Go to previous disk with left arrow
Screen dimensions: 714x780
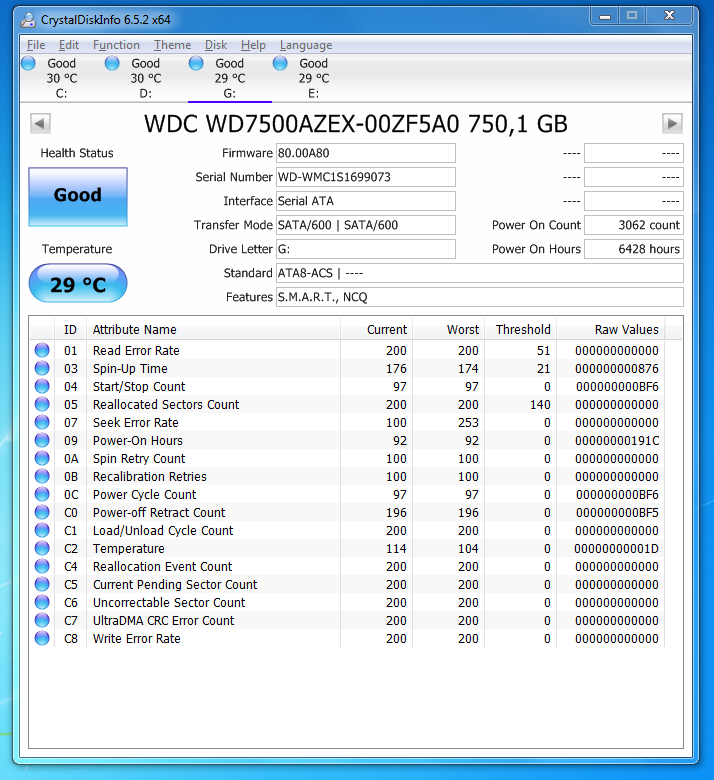pyautogui.click(x=40, y=124)
